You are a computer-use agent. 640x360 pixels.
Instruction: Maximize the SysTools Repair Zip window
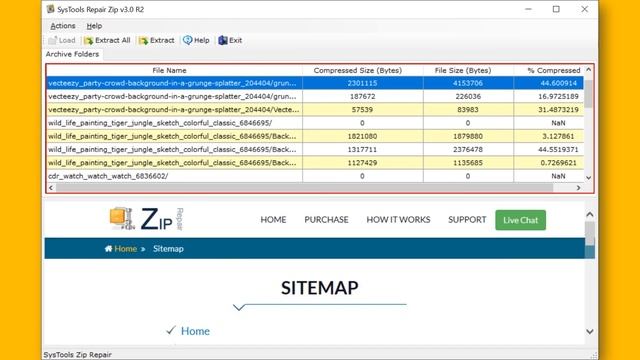pos(556,9)
